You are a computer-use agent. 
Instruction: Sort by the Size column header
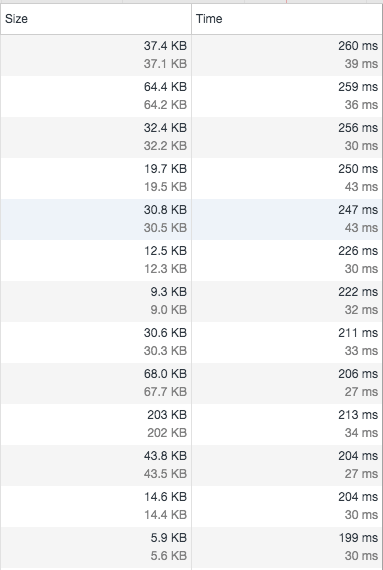pyautogui.click(x=96, y=19)
